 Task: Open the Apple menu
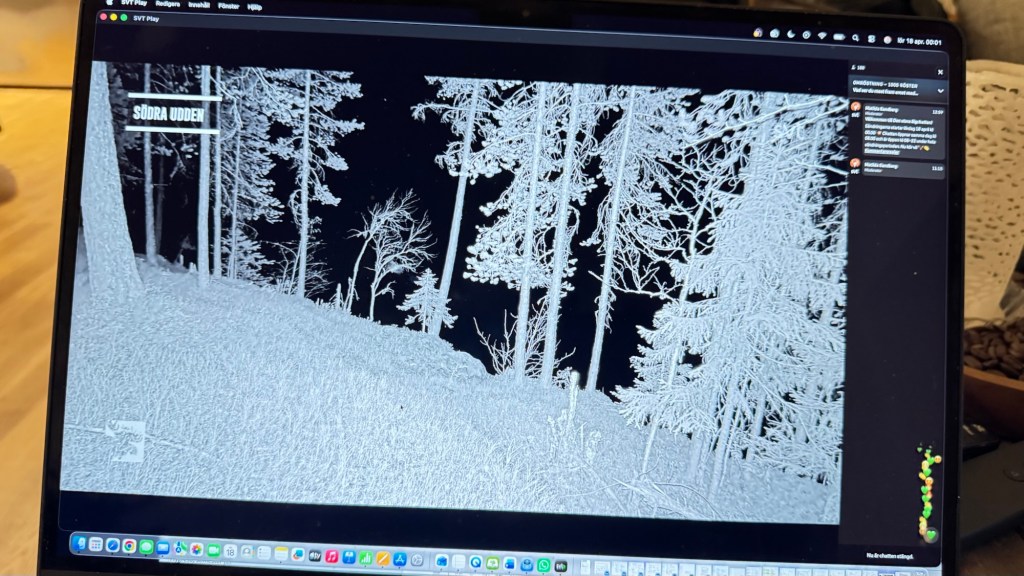[111, 2]
